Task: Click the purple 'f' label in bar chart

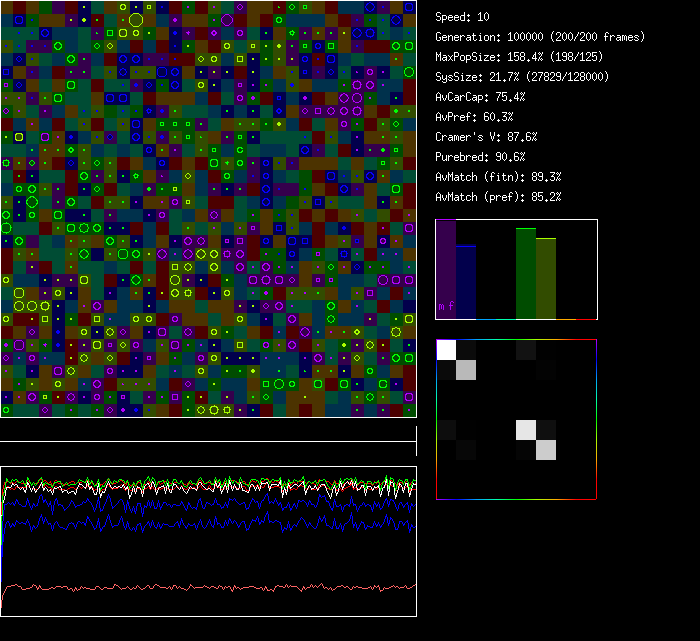Action: pos(450,306)
